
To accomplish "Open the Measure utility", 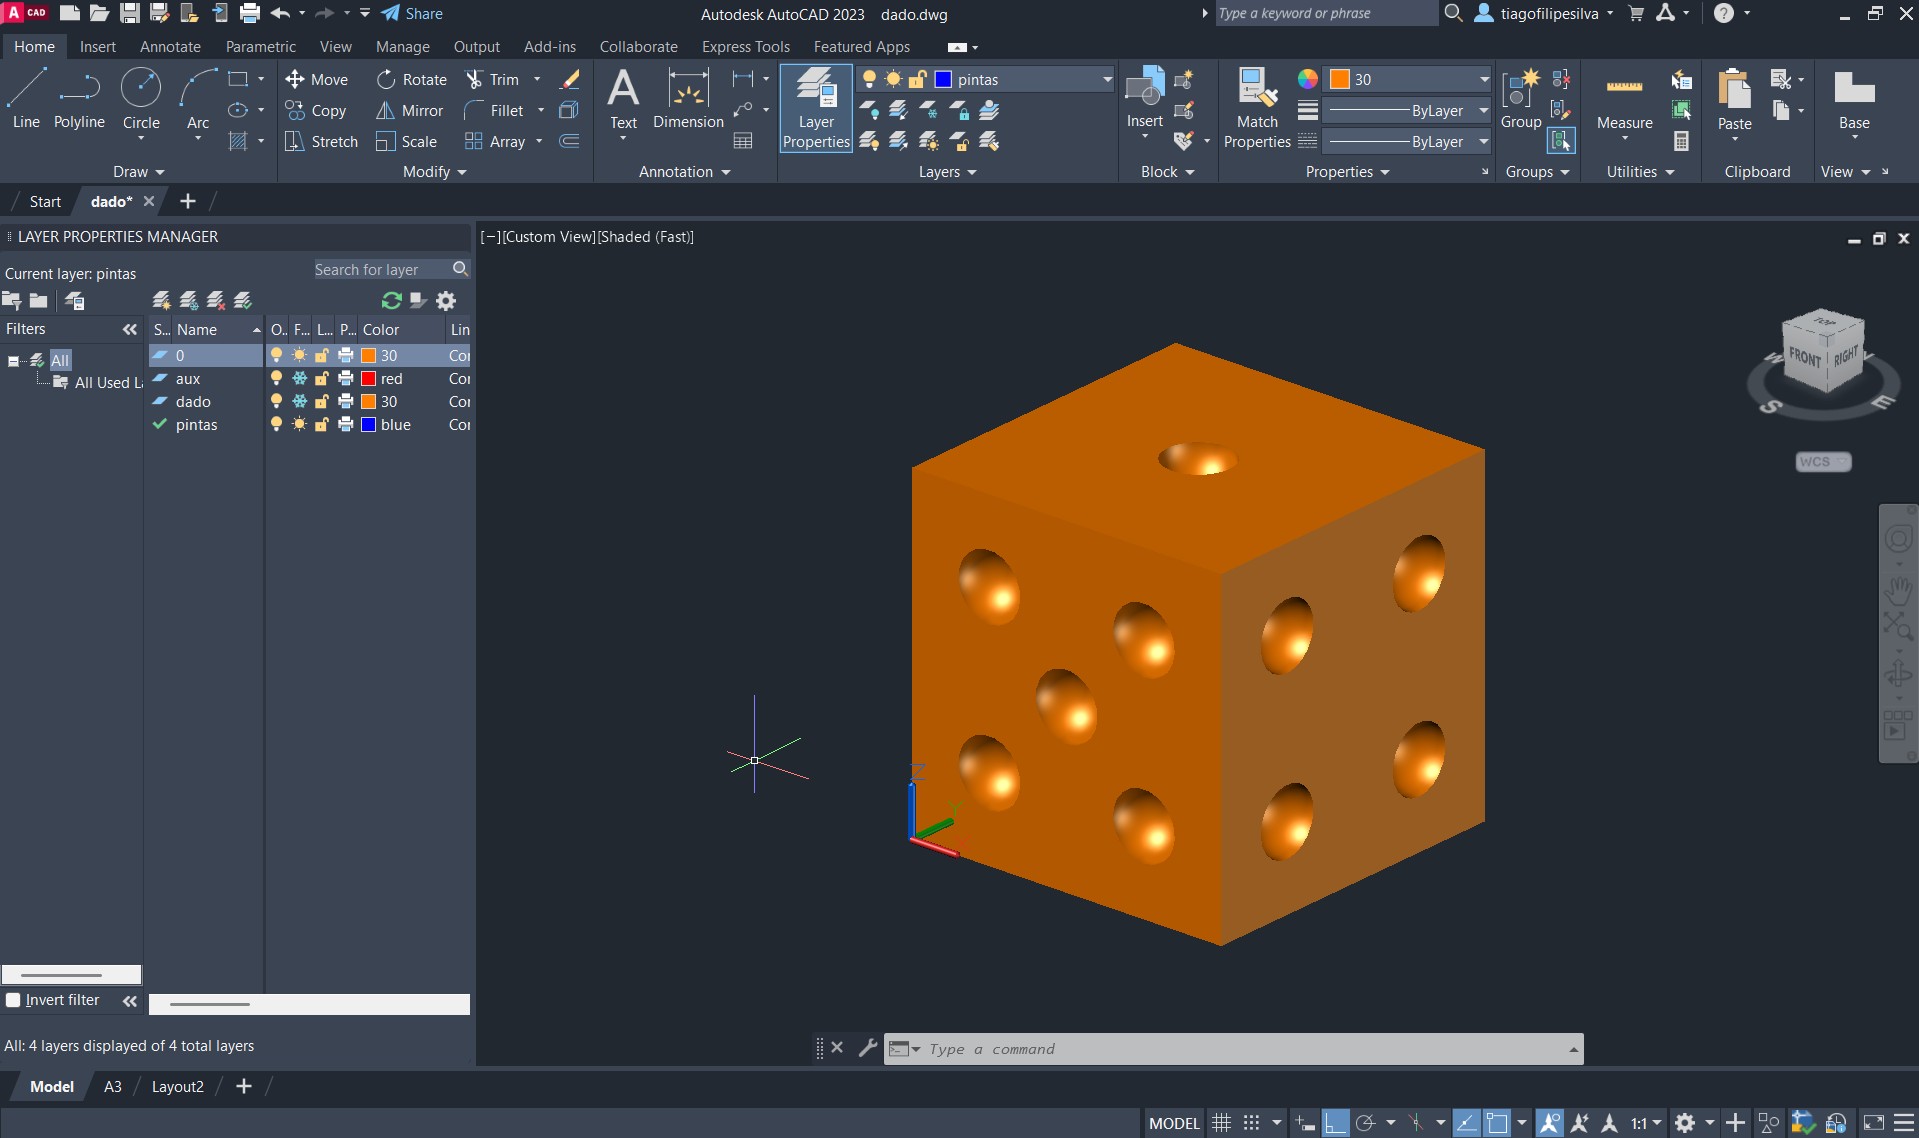I will click(1624, 98).
